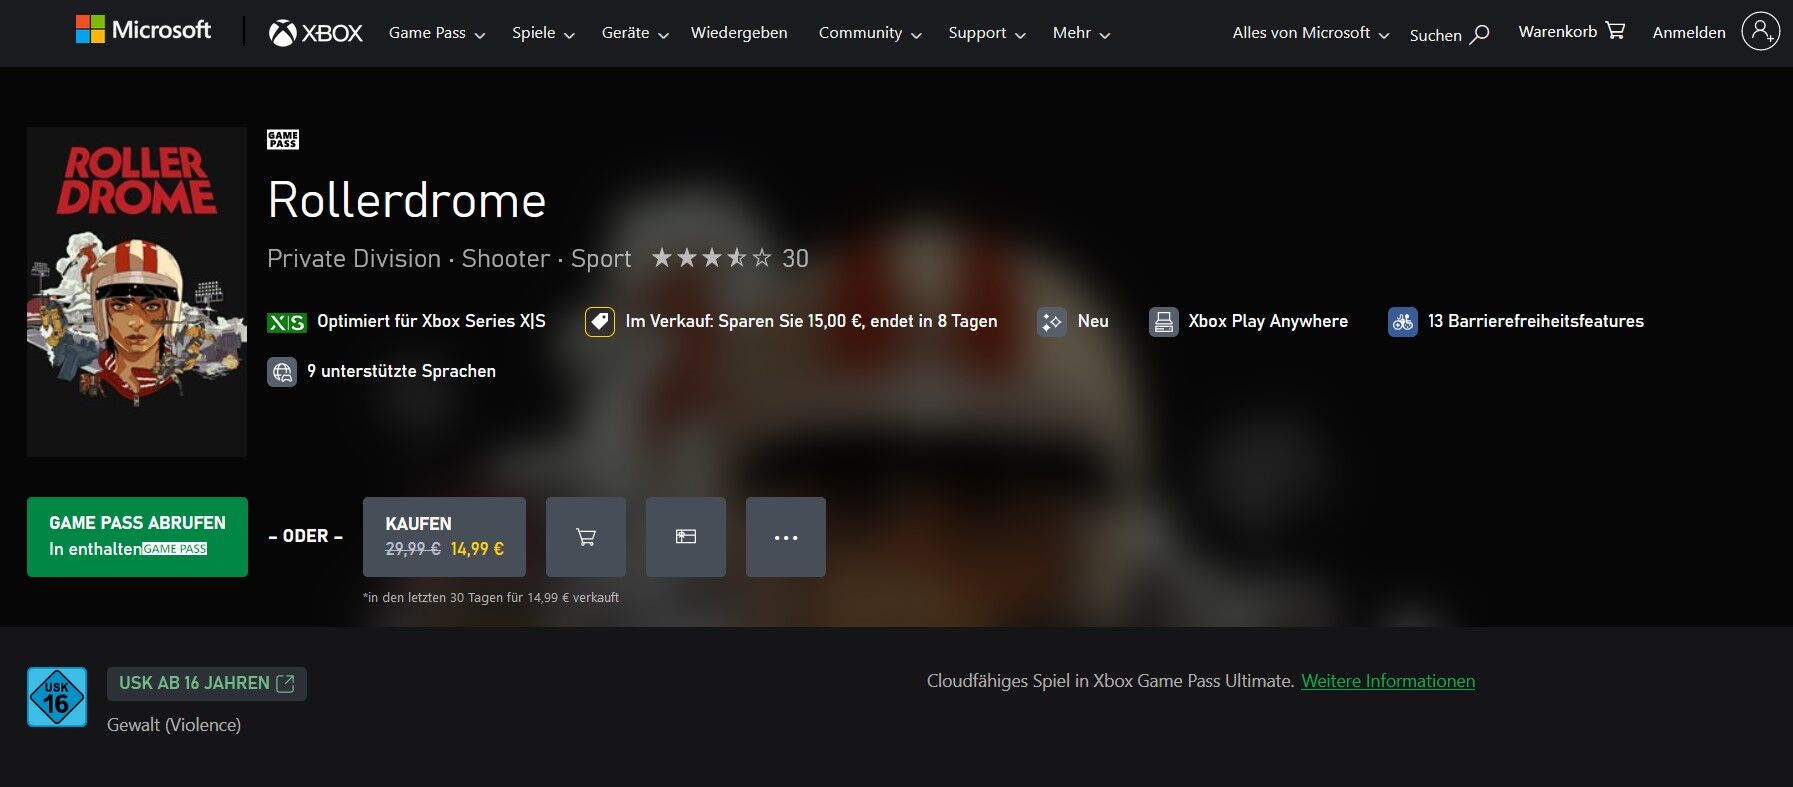
Task: Expand the Game Pass menu
Action: tap(437, 33)
